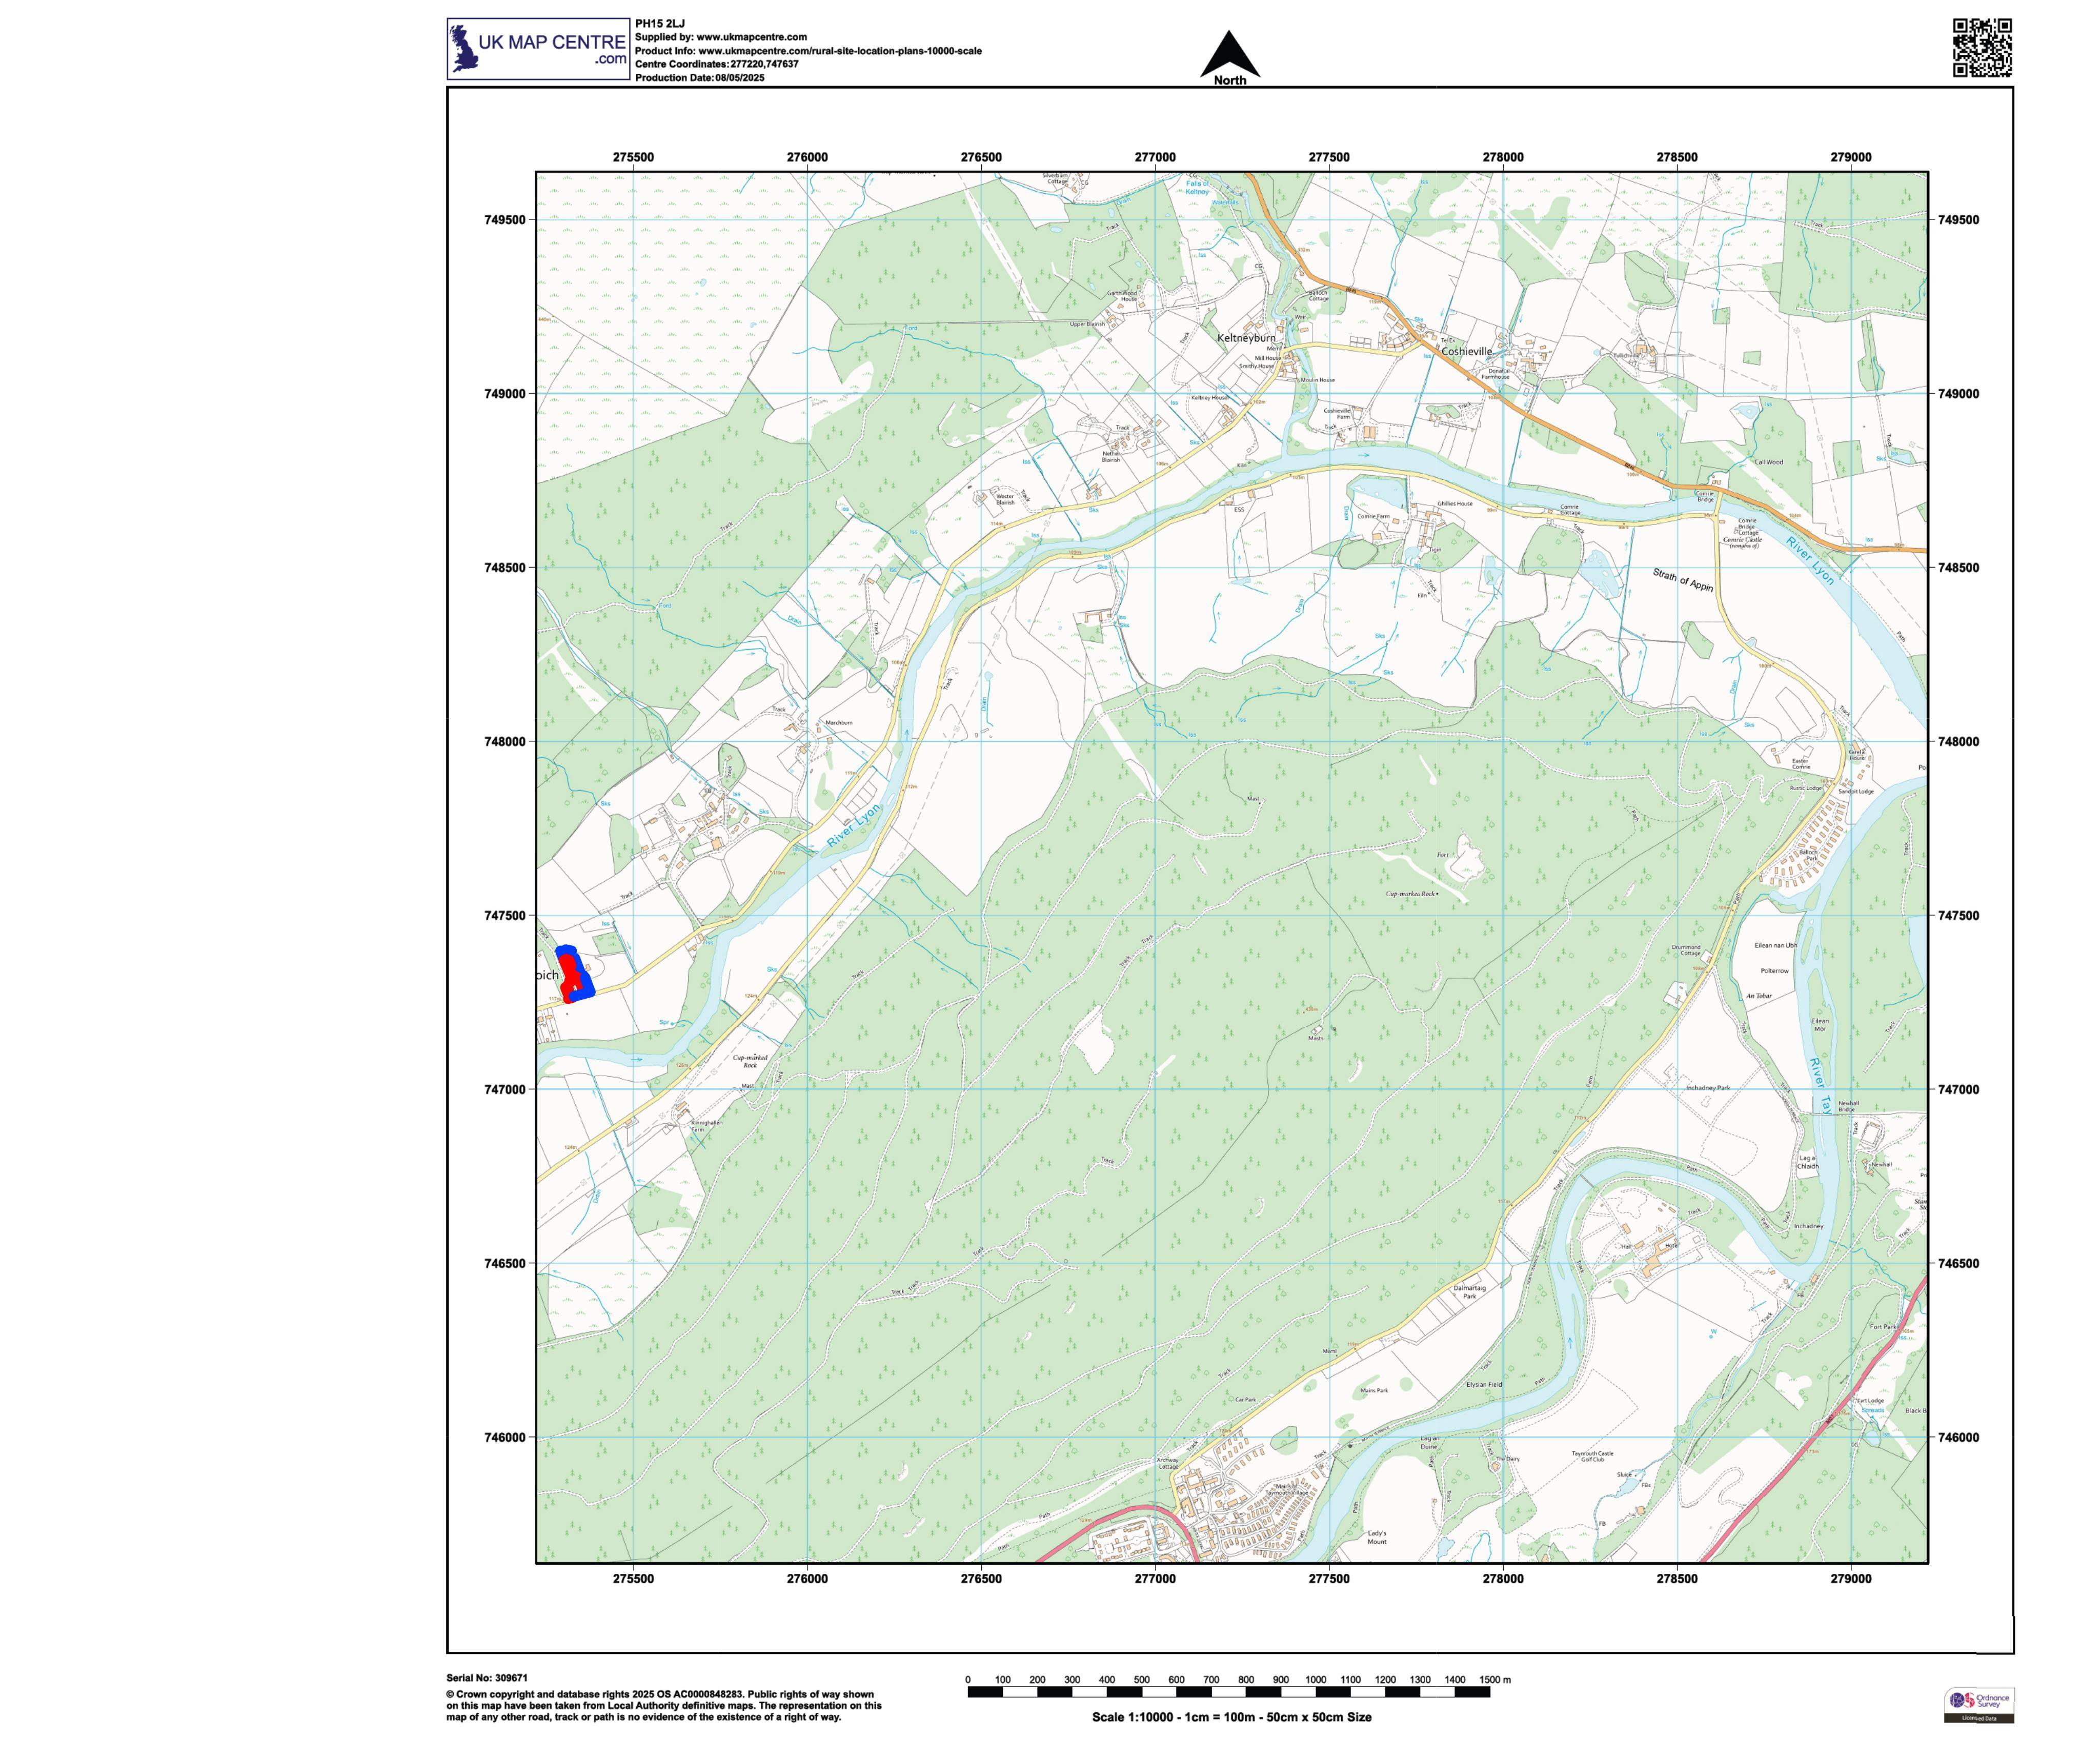Click the Lady's Mount label

[x=1377, y=1537]
